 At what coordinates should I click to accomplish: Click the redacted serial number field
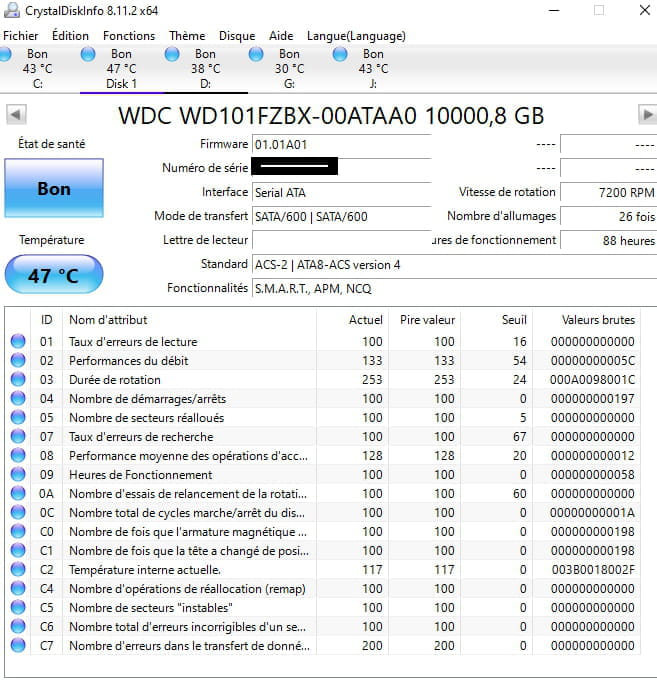coord(341,168)
